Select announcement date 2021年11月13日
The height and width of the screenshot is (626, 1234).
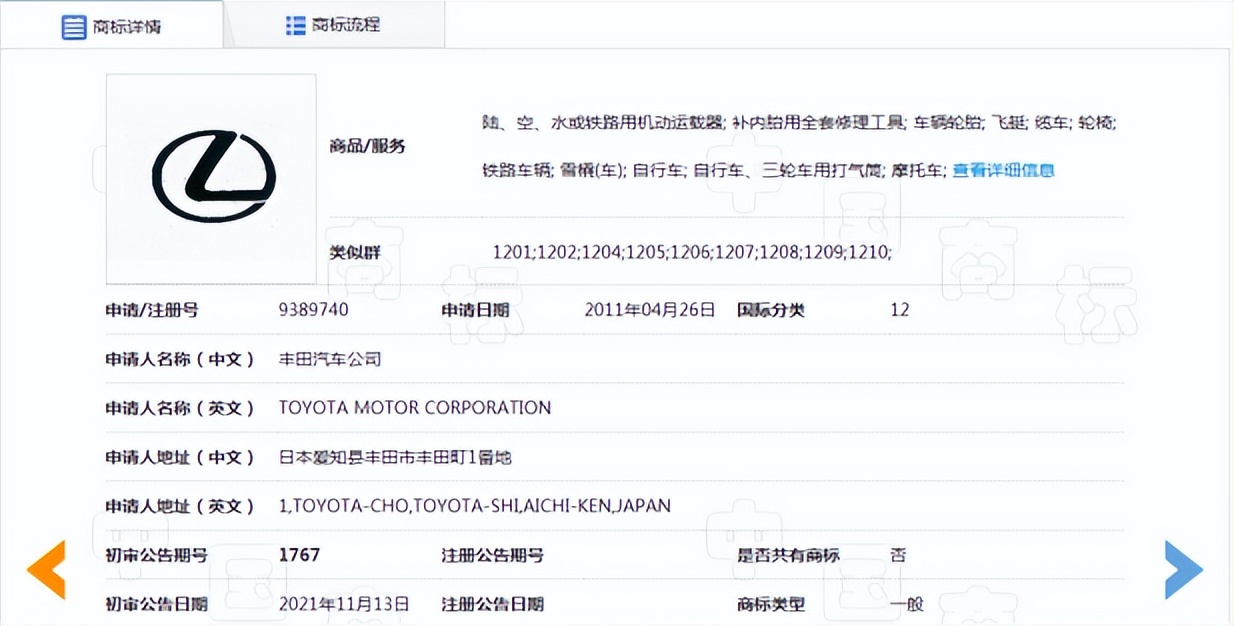[344, 604]
